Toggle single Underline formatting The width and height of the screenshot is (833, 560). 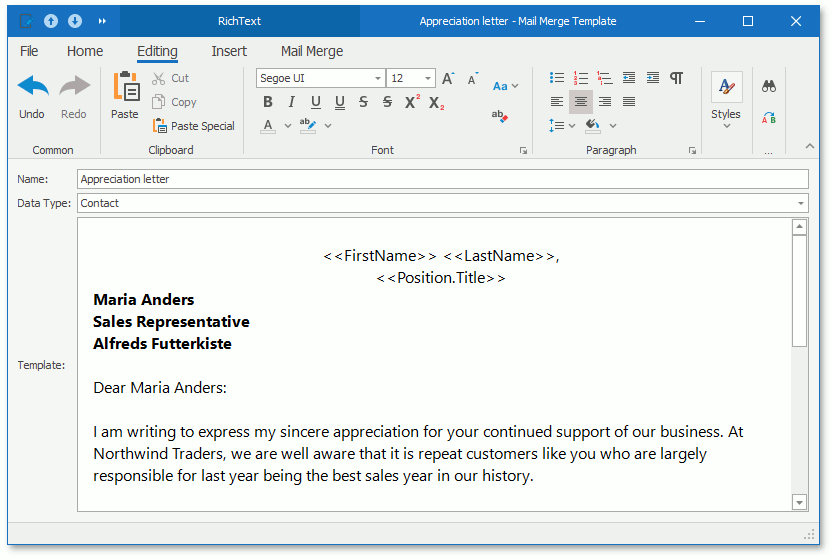(316, 102)
